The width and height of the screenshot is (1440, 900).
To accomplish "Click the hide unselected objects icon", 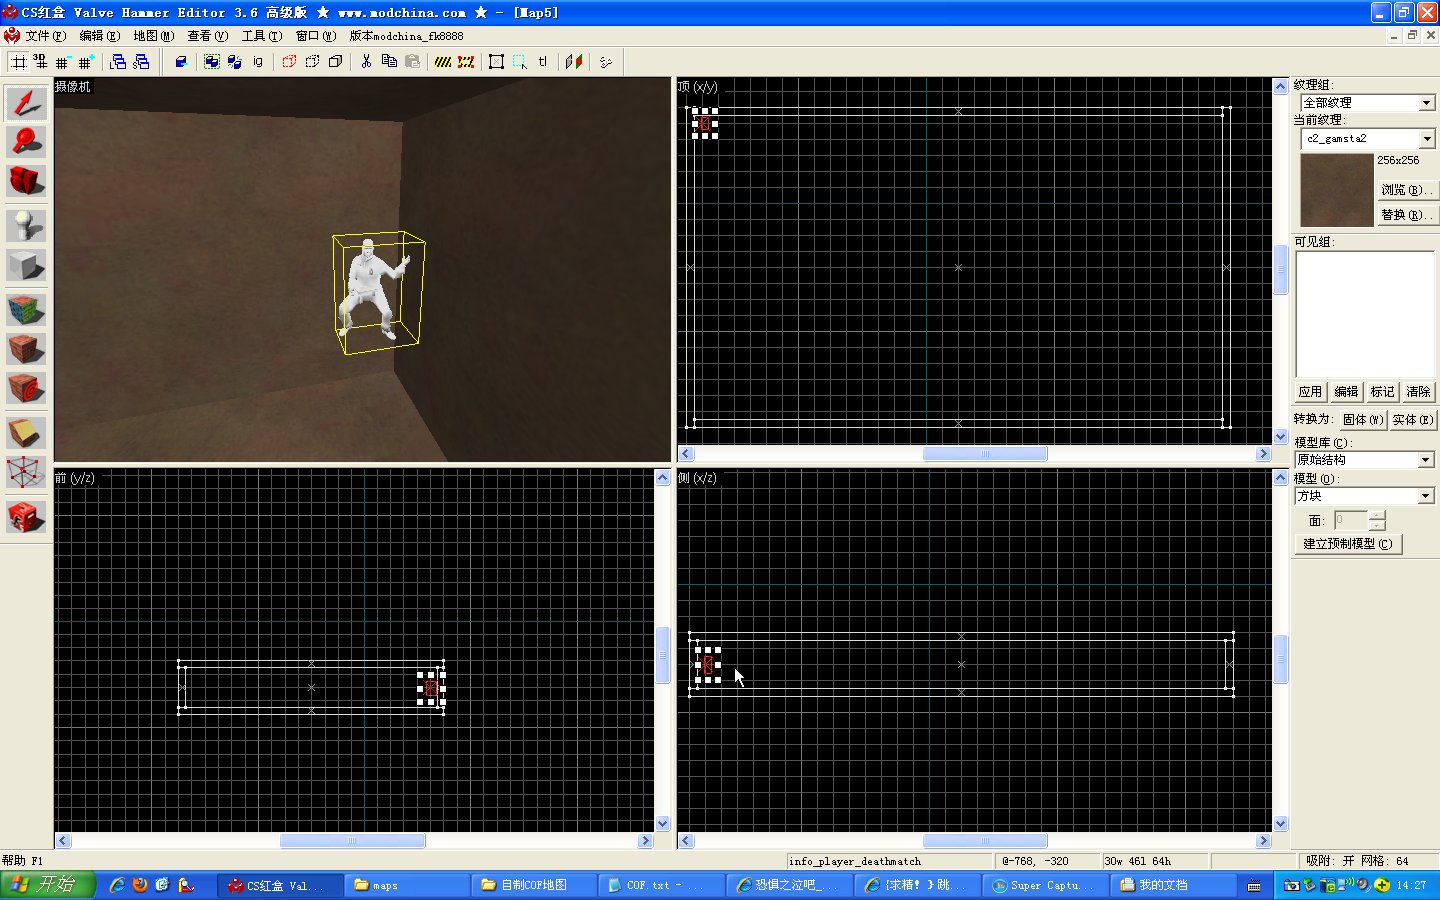I will [x=312, y=62].
